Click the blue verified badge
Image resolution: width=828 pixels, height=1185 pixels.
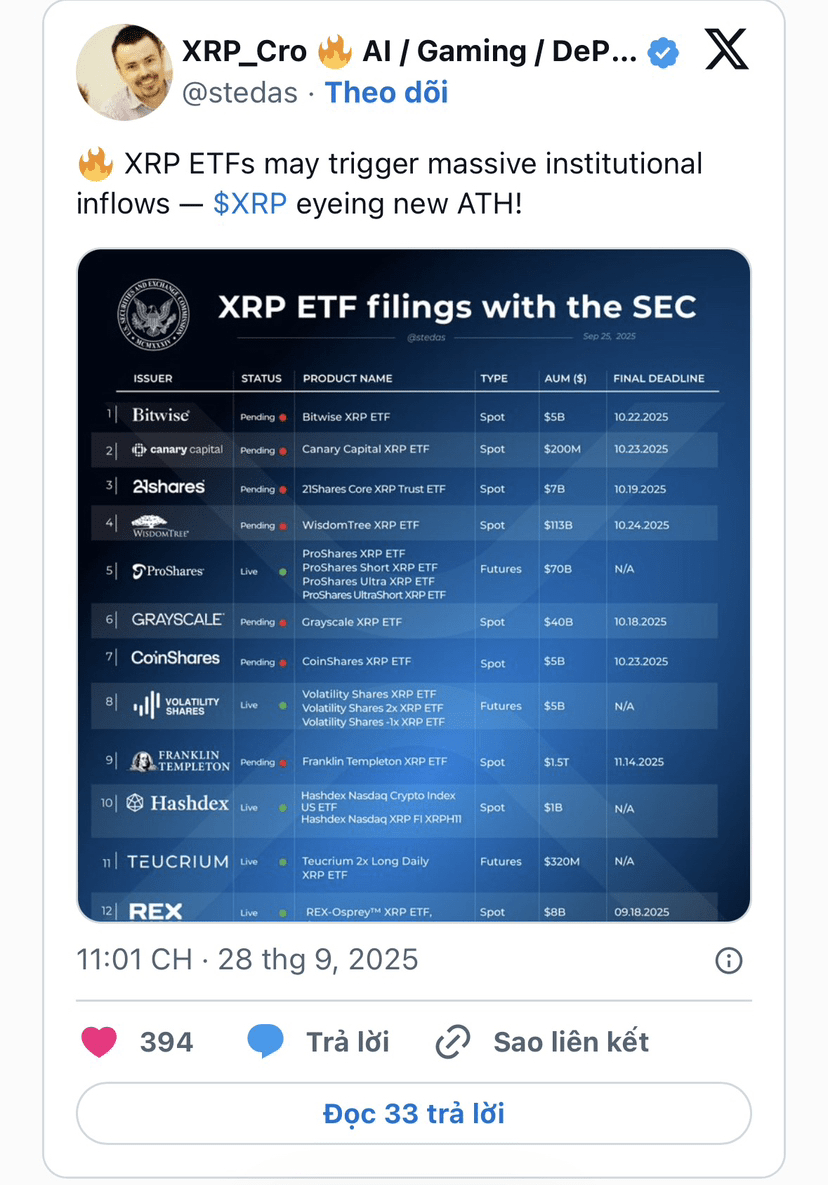click(x=663, y=52)
